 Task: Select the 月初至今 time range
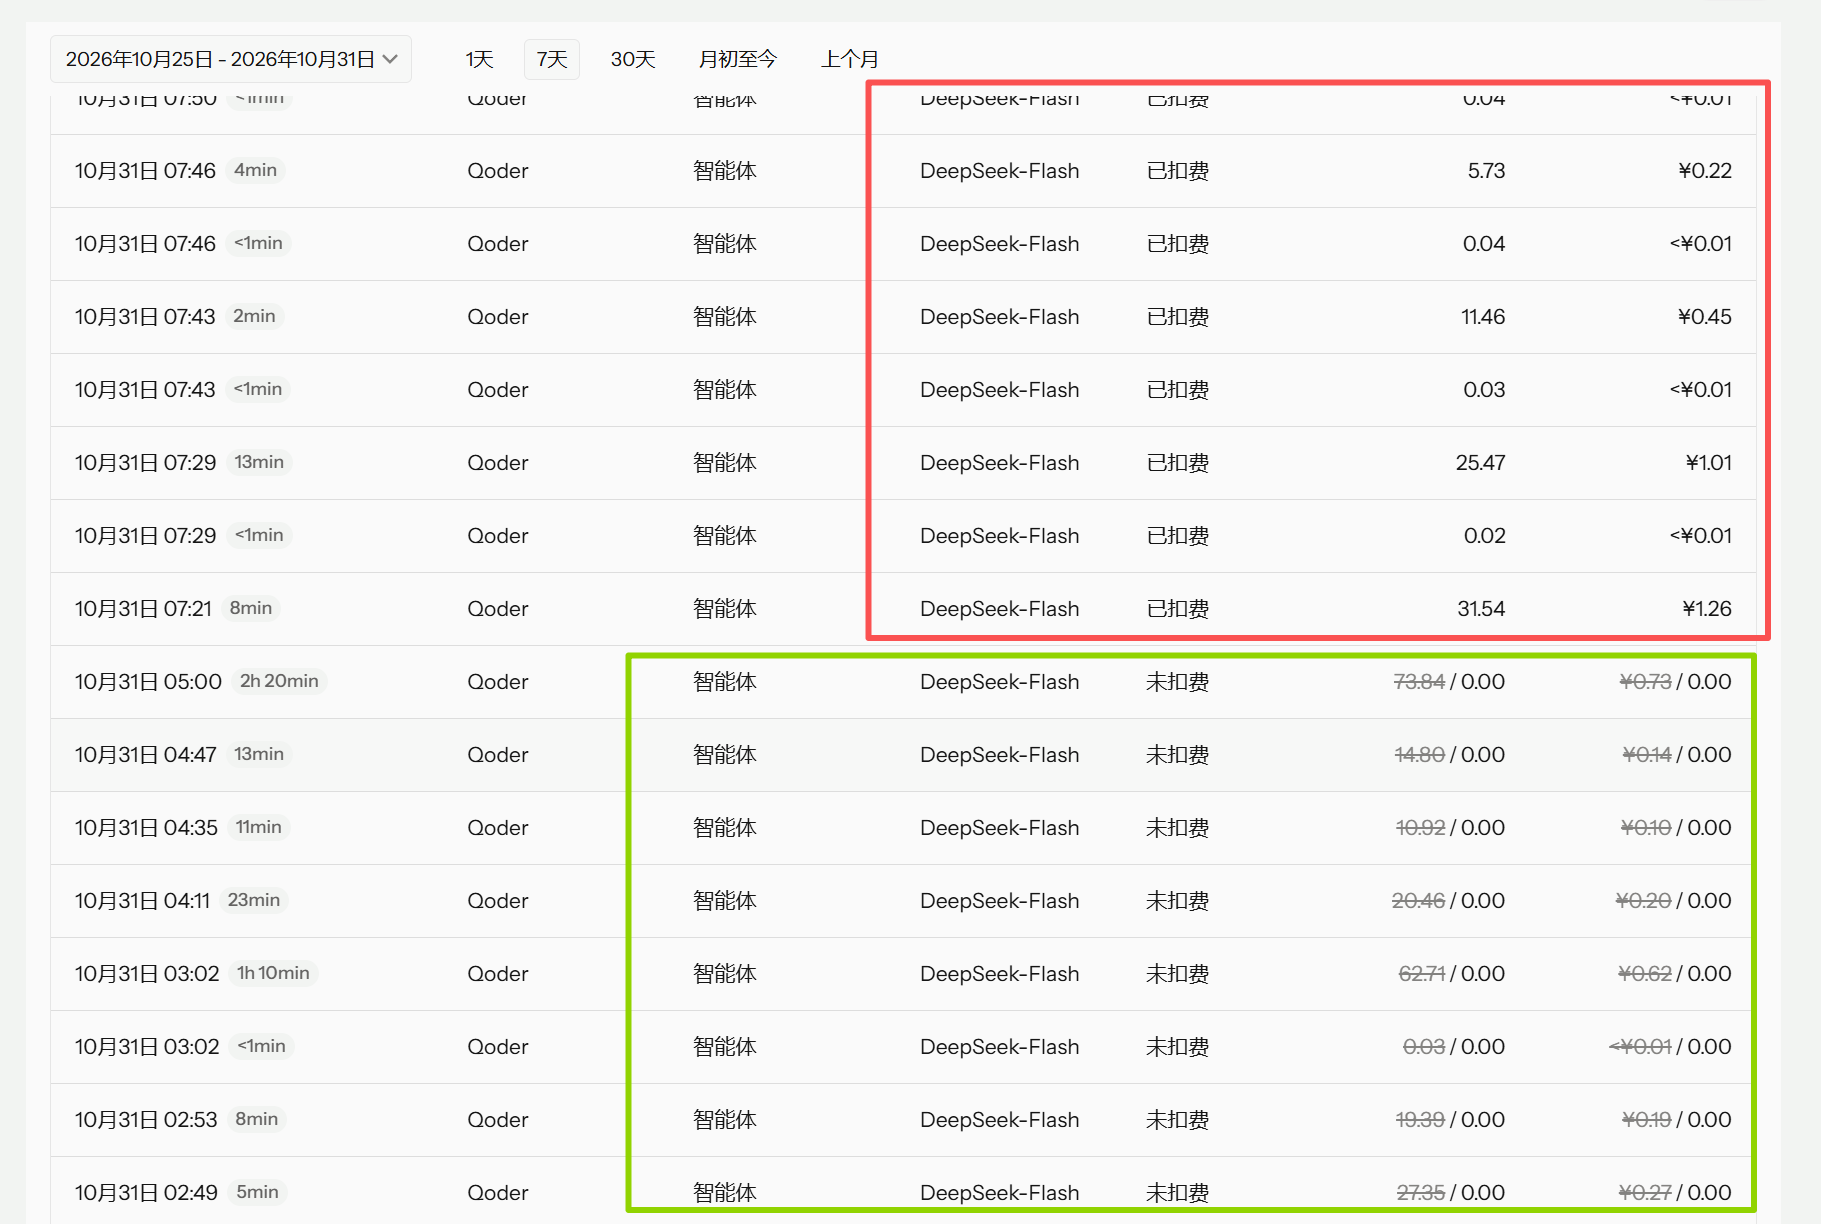point(737,59)
